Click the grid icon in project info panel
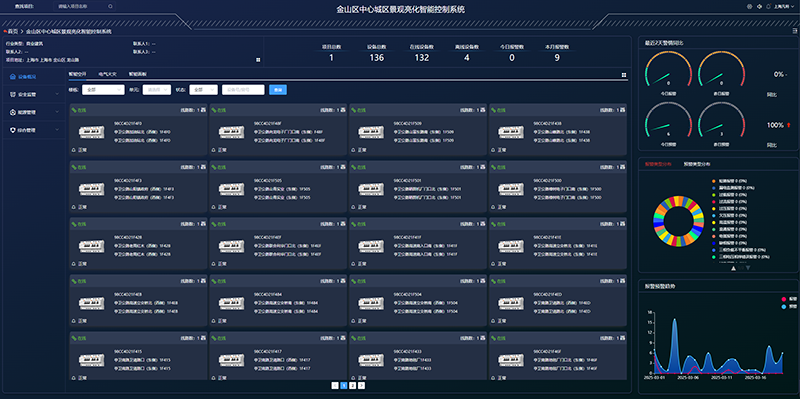 pos(258,60)
